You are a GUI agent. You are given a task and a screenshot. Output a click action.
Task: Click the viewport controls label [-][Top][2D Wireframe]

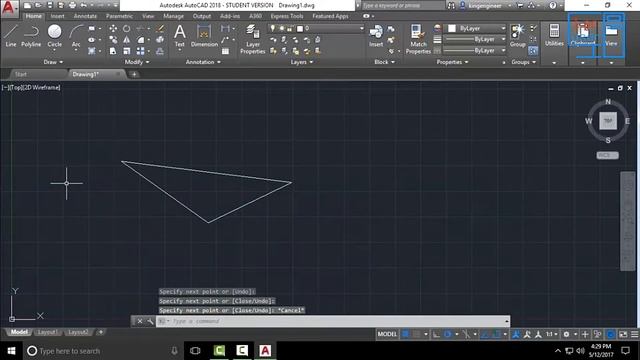pos(31,87)
